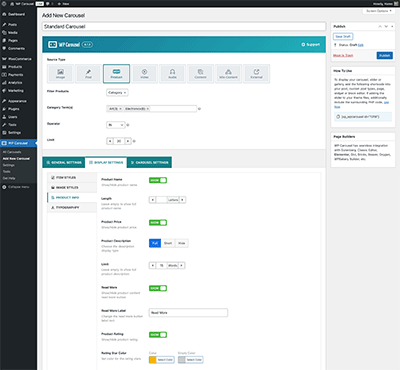Click help icon next to Category Term(s) field
The image size is (400, 370).
click(199, 109)
